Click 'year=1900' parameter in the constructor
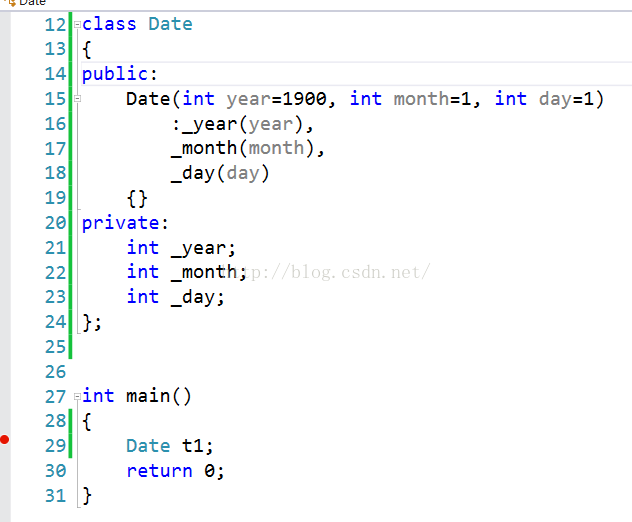Viewport: 632px width, 522px height. click(276, 99)
